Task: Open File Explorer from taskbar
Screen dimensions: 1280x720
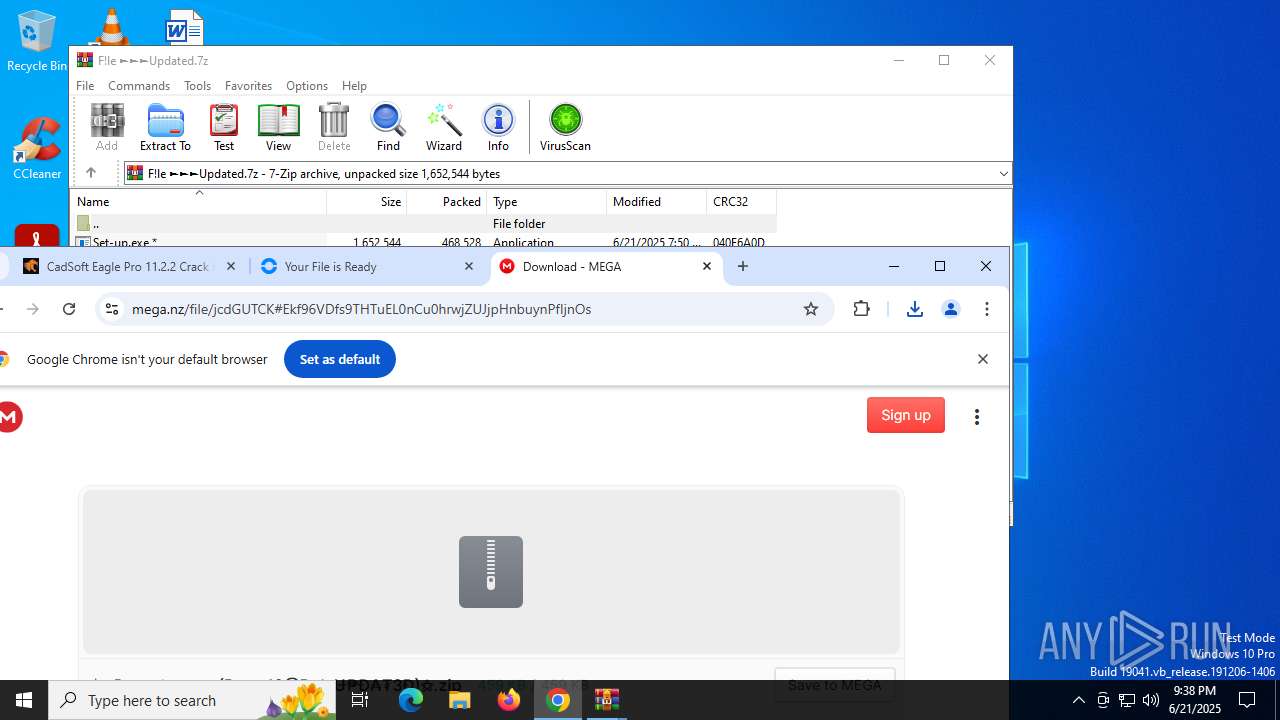Action: [x=460, y=700]
